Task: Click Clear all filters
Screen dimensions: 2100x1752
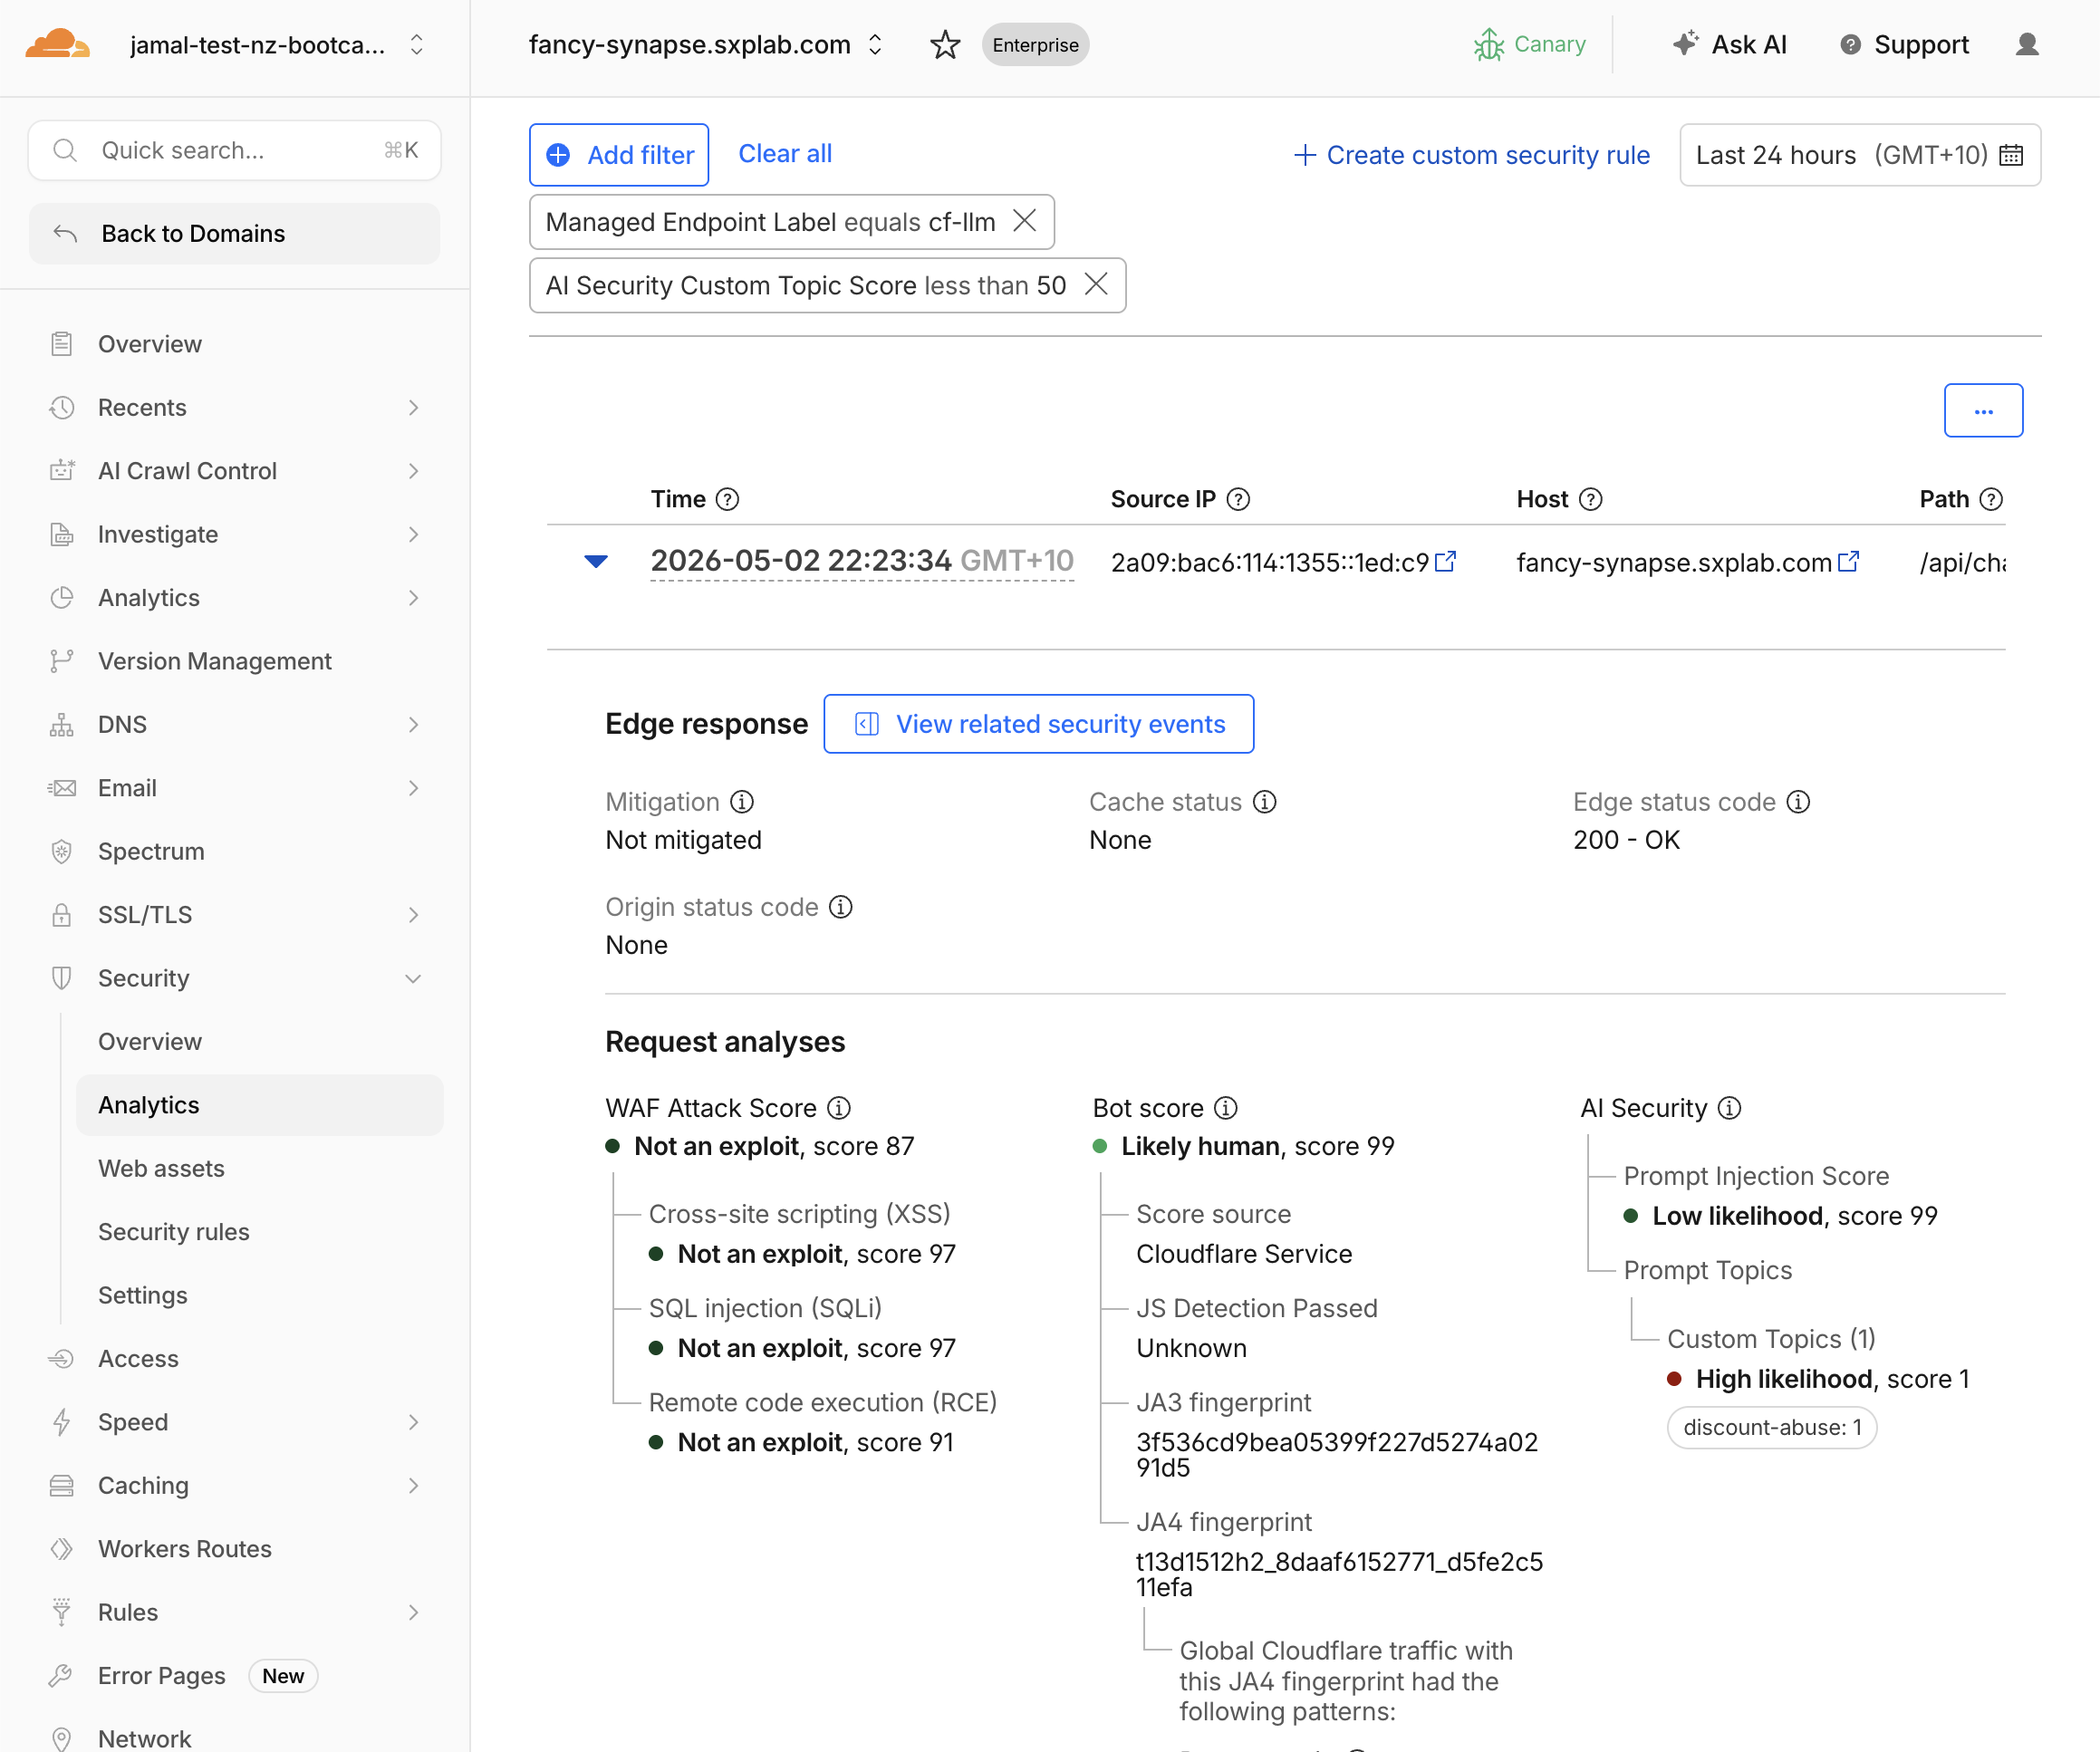Action: coord(785,154)
